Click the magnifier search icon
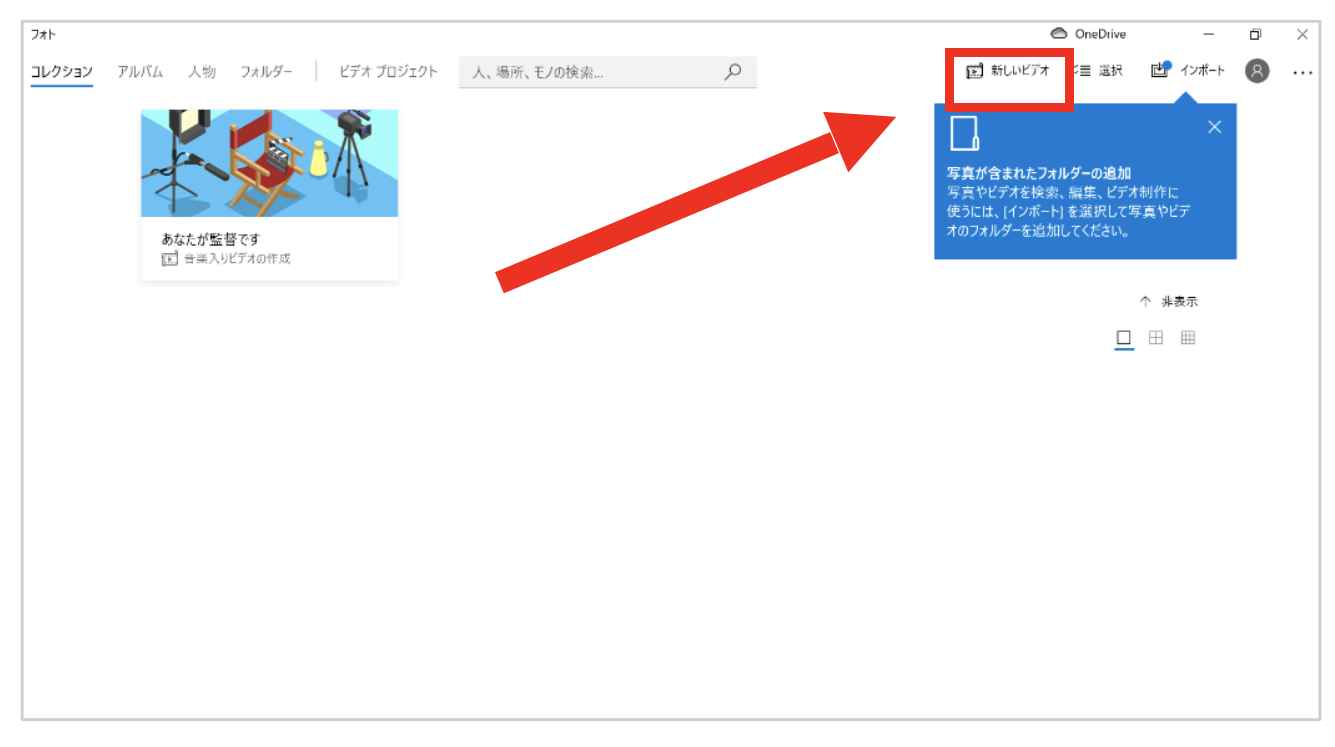 pyautogui.click(x=733, y=71)
